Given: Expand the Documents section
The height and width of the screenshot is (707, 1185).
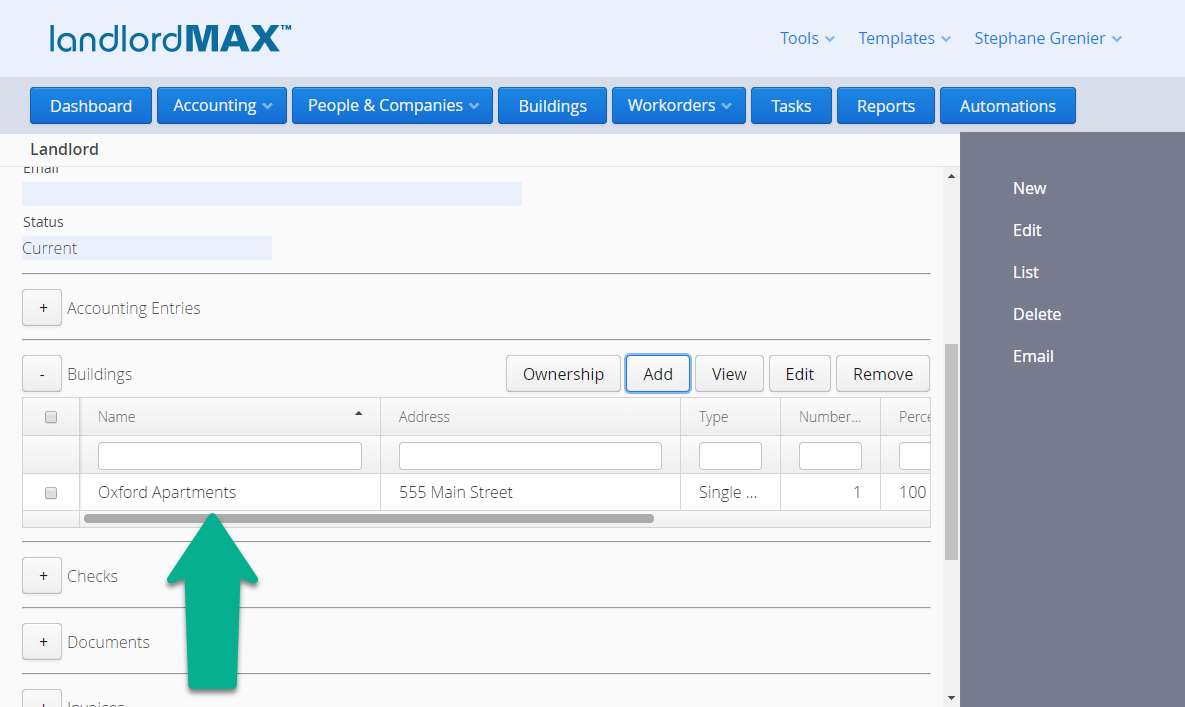Looking at the screenshot, I should (x=42, y=642).
